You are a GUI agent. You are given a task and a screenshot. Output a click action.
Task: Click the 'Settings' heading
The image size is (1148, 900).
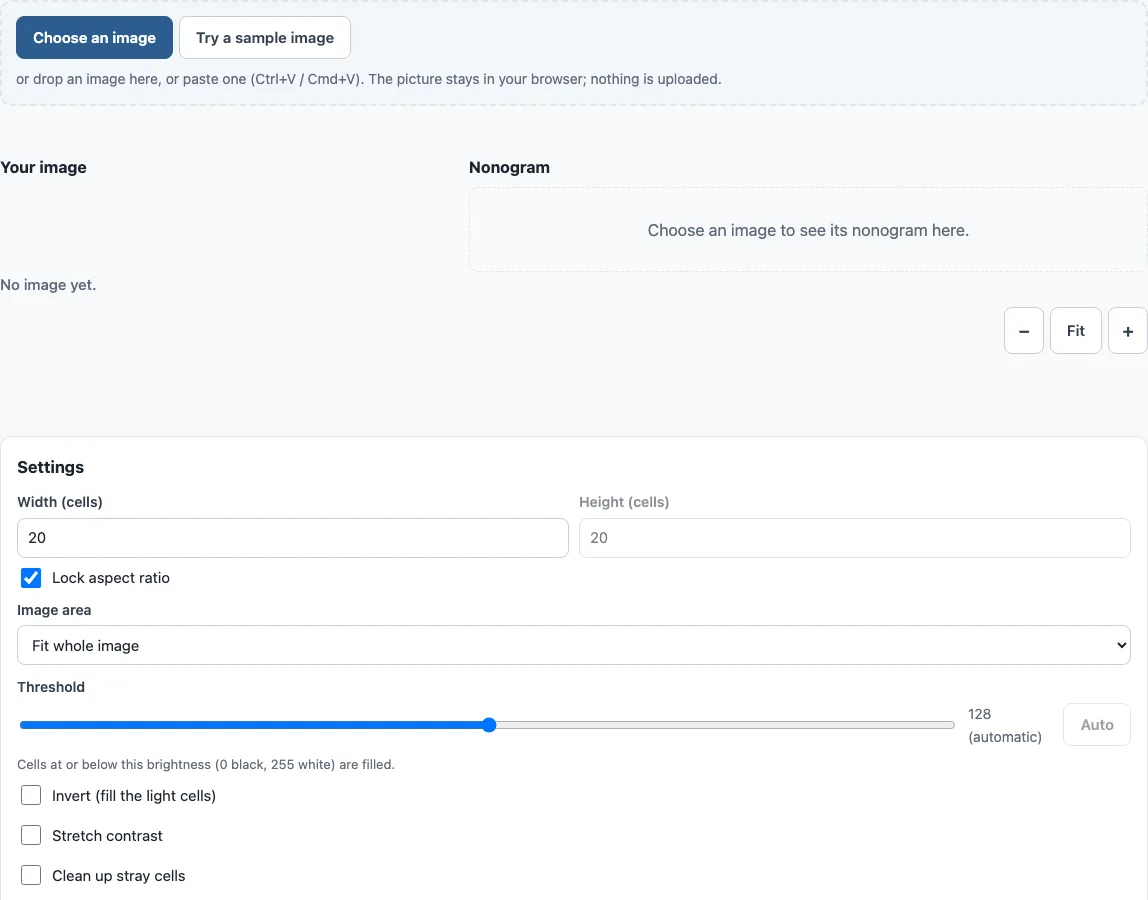pyautogui.click(x=51, y=467)
